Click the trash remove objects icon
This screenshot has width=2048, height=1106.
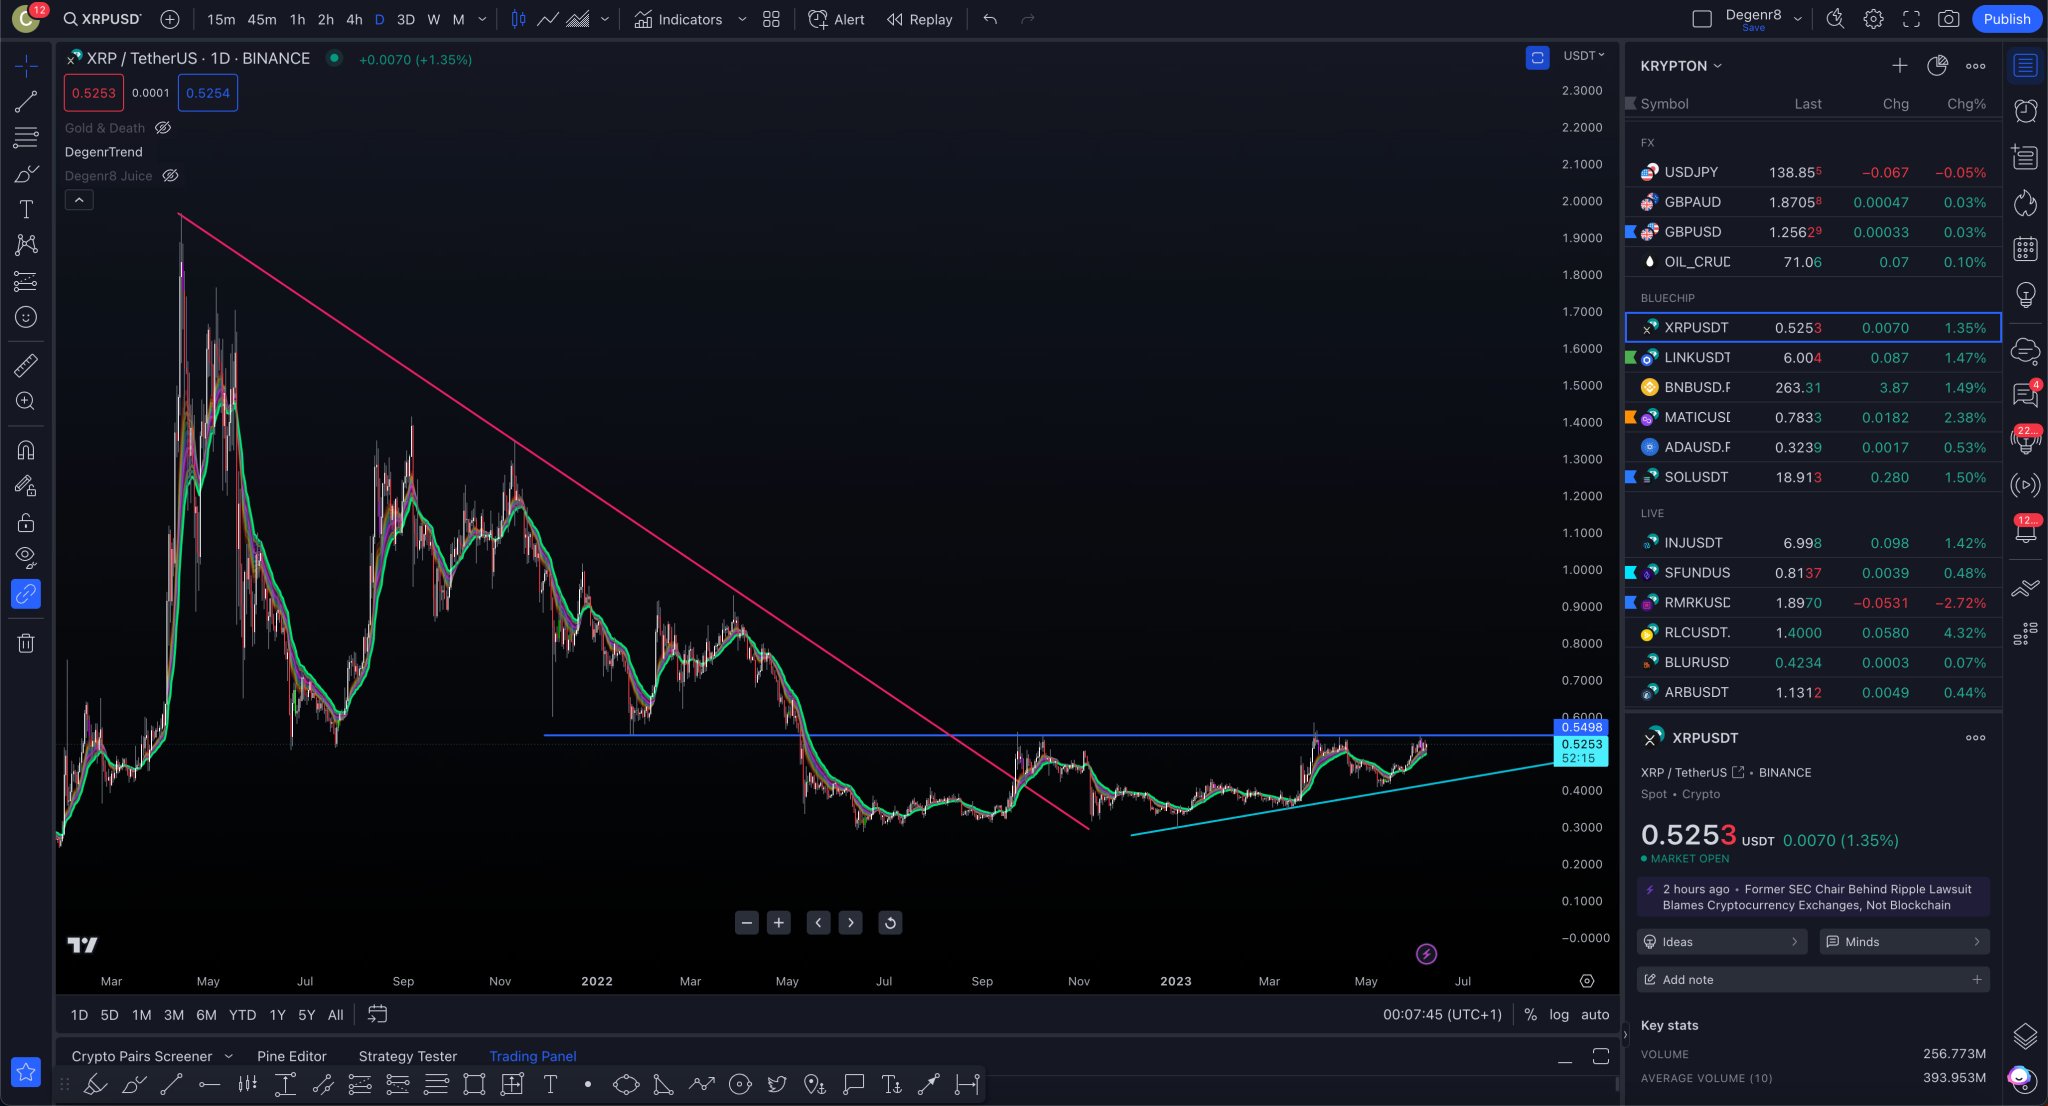pos(26,643)
